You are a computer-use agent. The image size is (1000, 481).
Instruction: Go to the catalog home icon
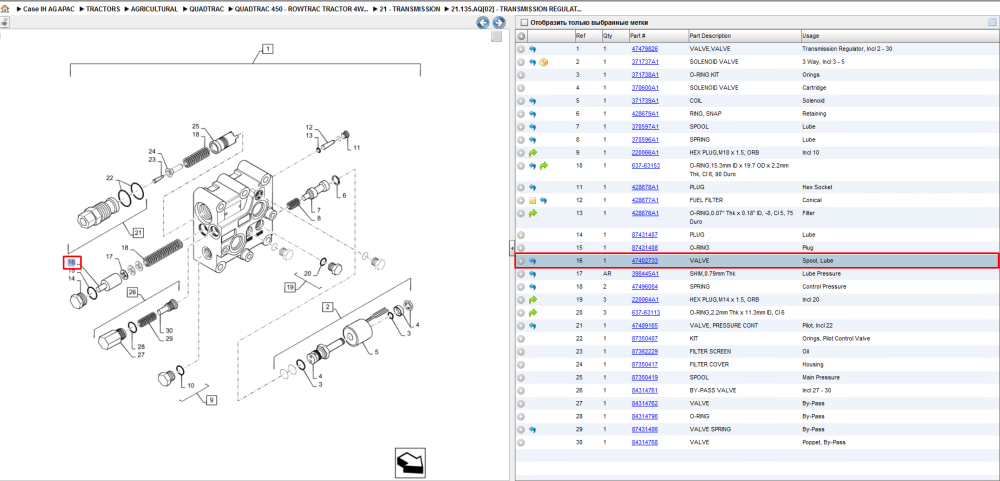[x=5, y=10]
